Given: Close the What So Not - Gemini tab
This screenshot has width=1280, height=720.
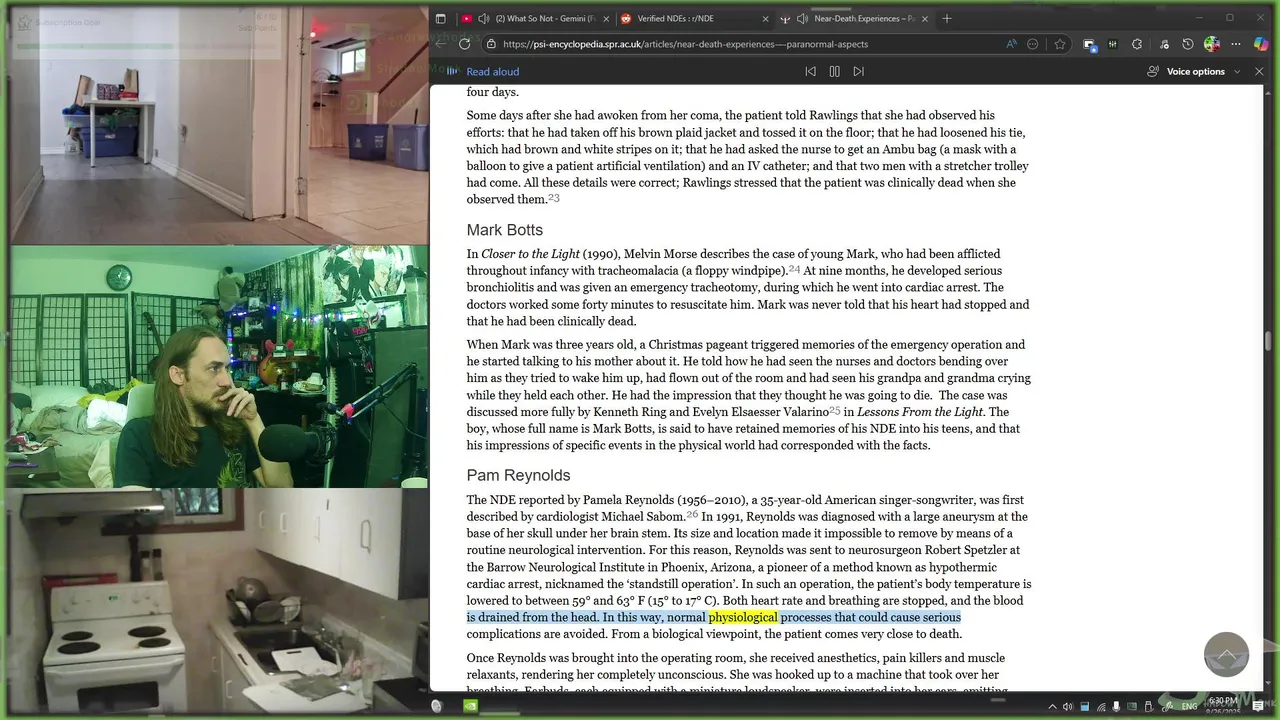Looking at the screenshot, I should [x=606, y=18].
